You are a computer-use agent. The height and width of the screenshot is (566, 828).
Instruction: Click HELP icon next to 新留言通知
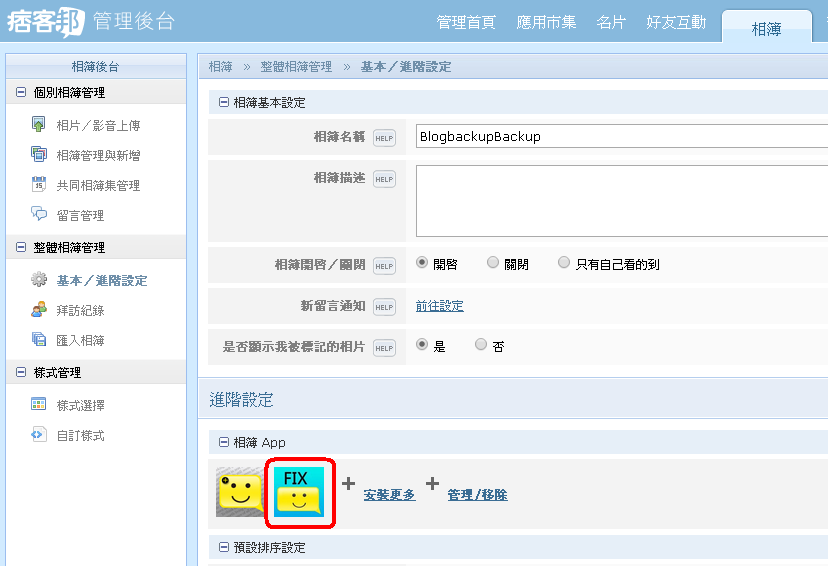tap(384, 307)
